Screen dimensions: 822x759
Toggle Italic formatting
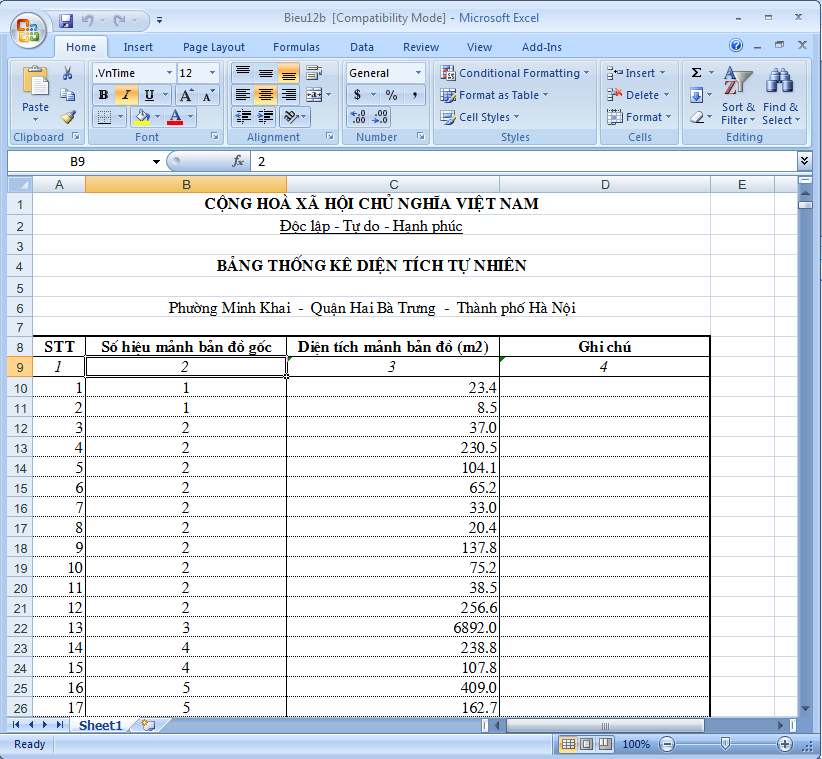126,95
